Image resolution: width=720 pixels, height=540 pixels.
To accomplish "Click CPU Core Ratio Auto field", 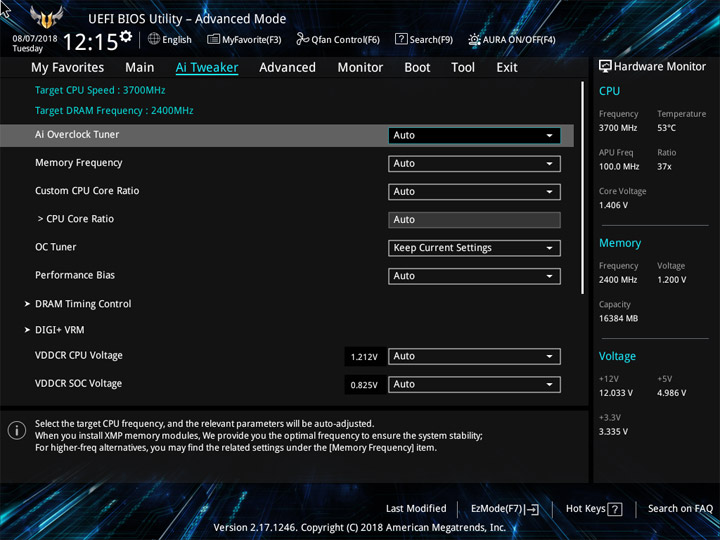I will coord(474,219).
